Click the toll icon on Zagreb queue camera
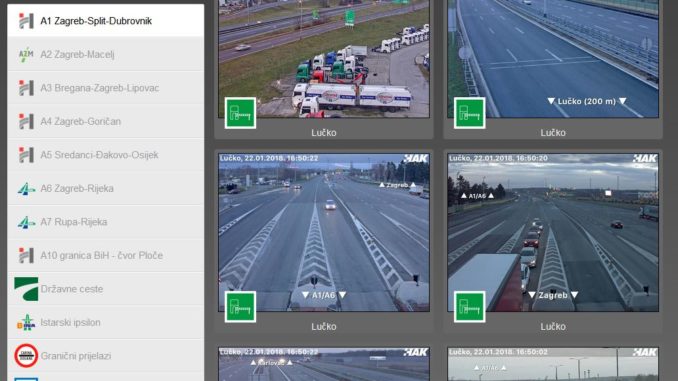The height and width of the screenshot is (381, 678). click(x=470, y=307)
